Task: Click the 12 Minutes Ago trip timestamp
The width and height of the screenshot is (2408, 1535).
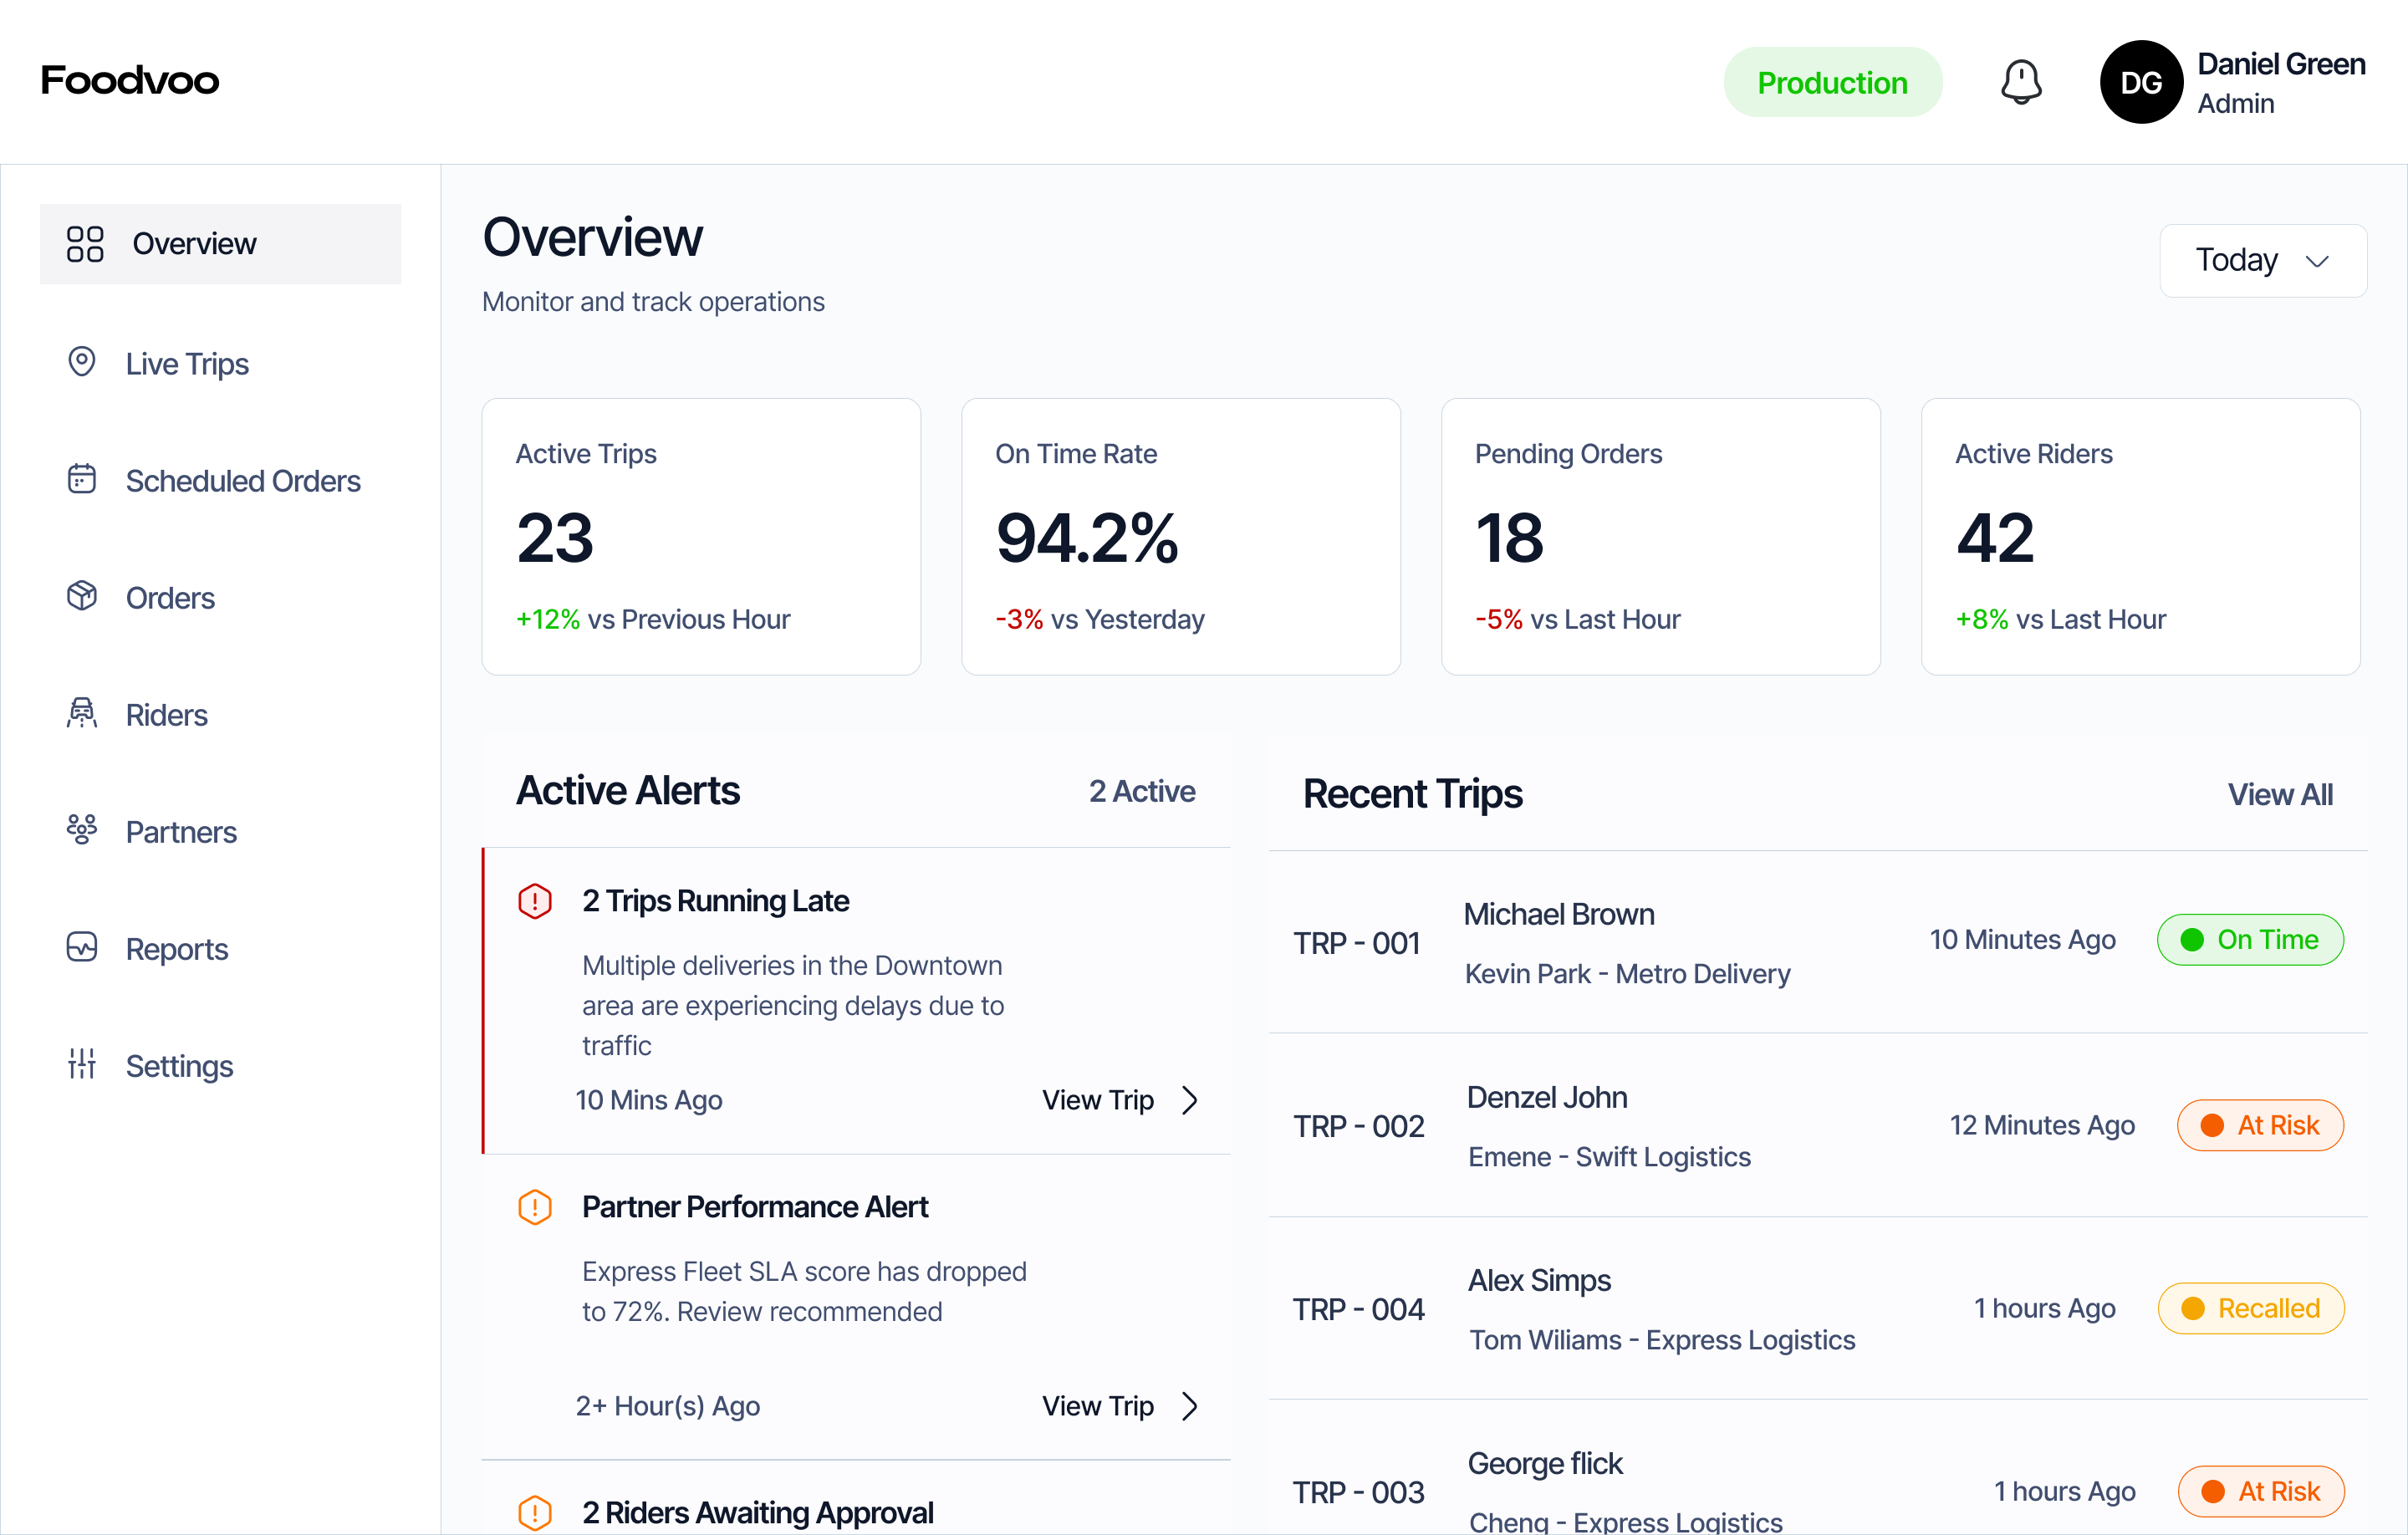Action: click(2042, 1125)
